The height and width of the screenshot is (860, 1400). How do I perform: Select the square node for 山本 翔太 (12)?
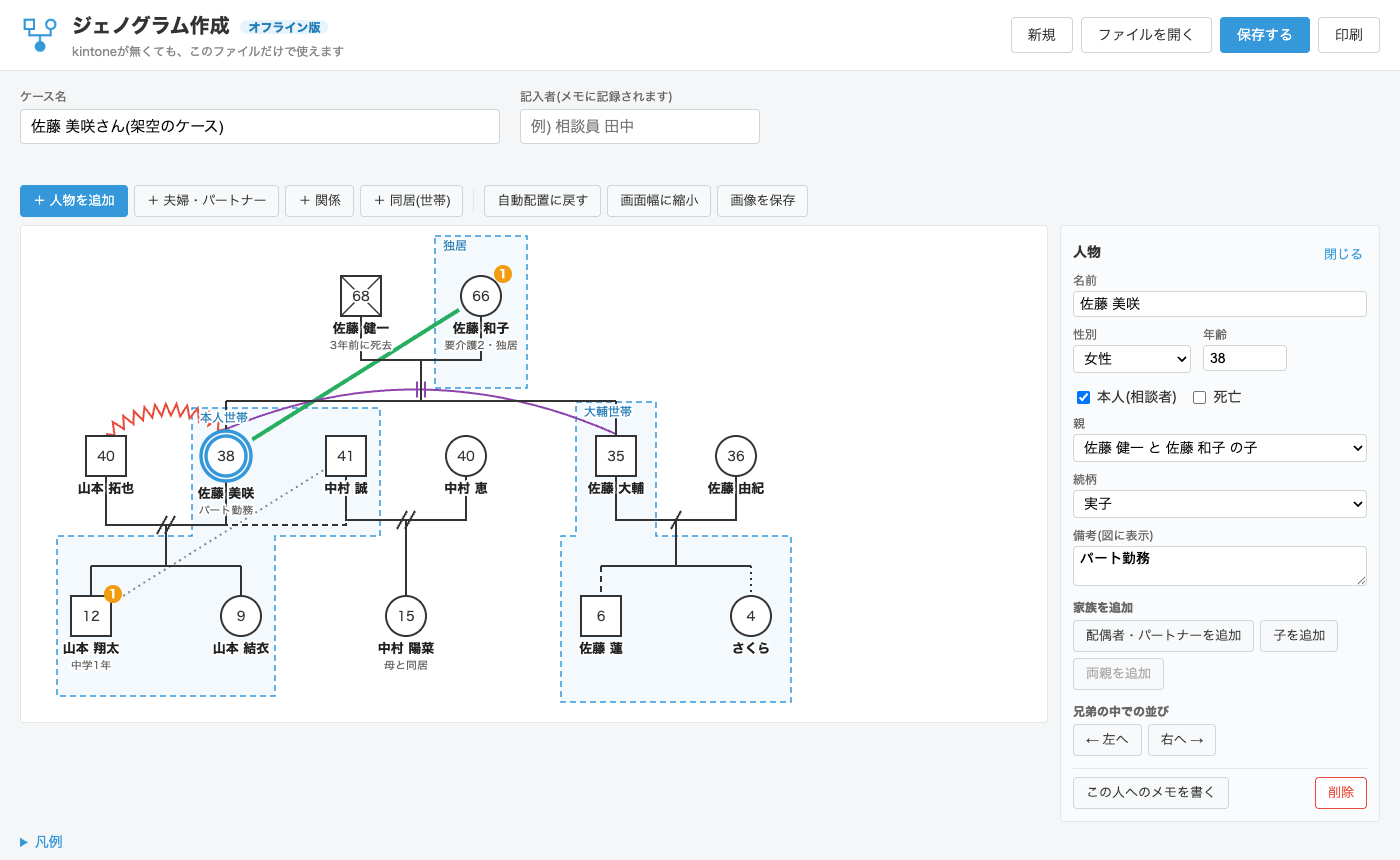pyautogui.click(x=91, y=616)
